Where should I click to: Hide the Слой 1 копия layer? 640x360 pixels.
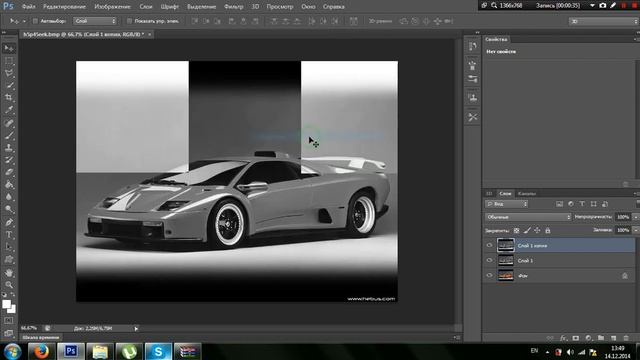tap(489, 245)
